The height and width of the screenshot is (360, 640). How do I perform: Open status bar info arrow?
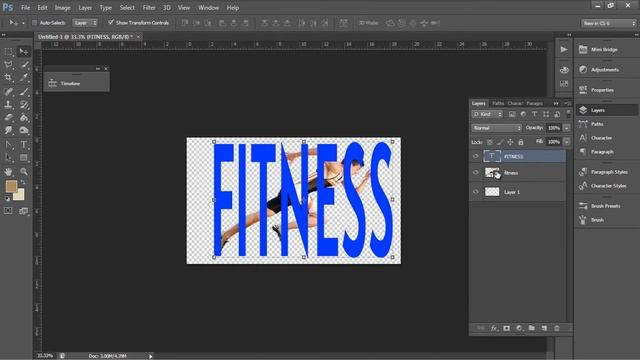coord(151,356)
